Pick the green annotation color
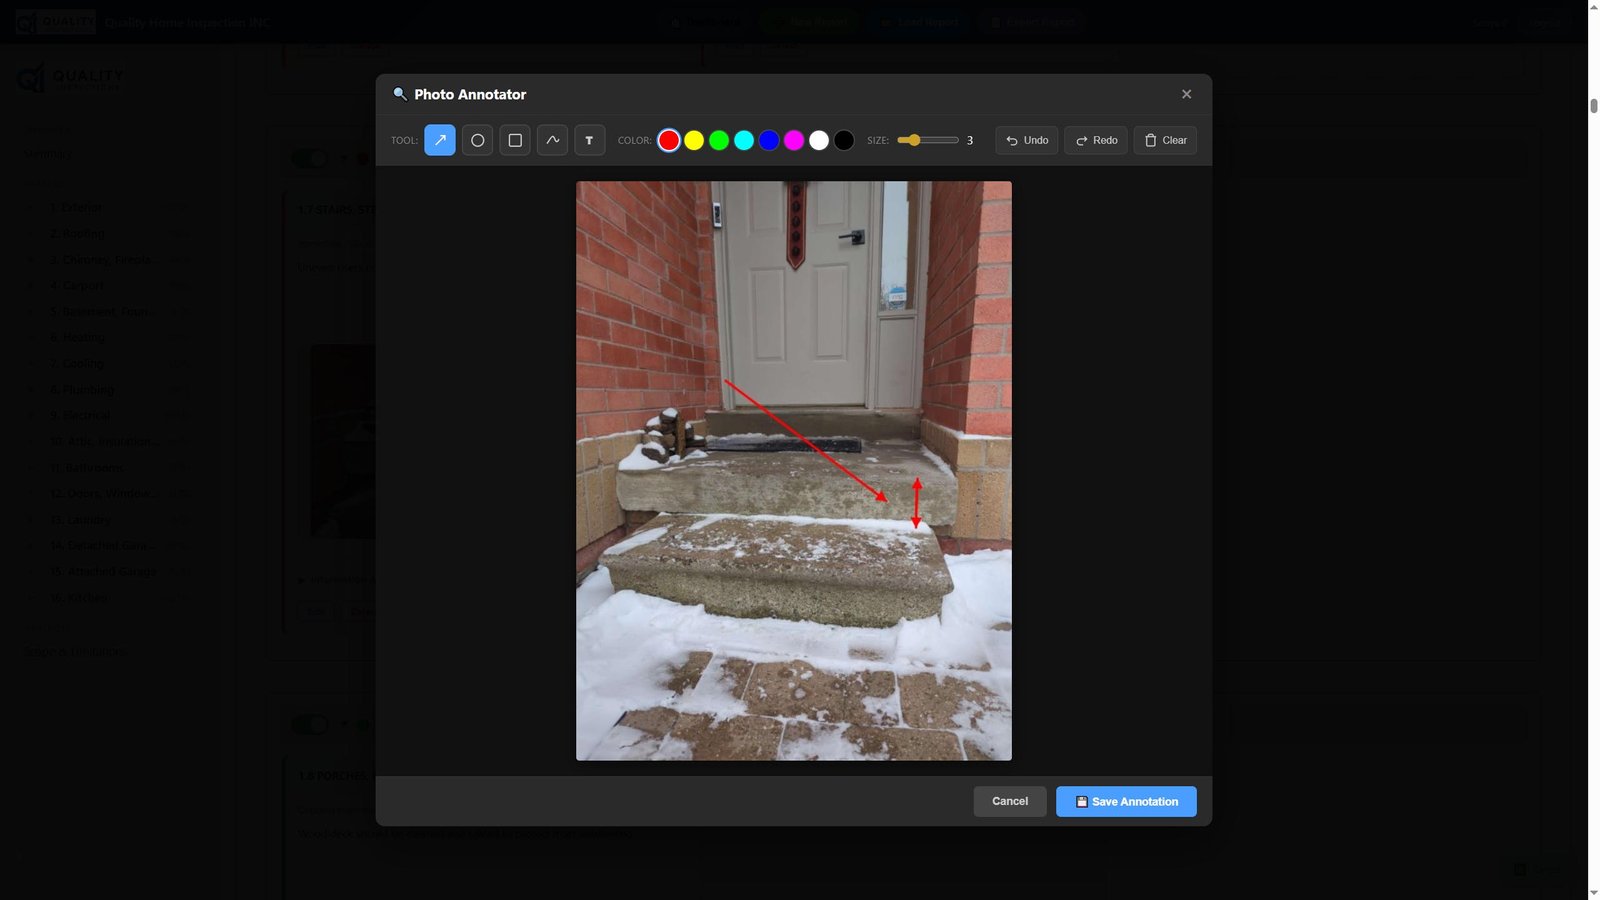The image size is (1600, 900). click(718, 140)
